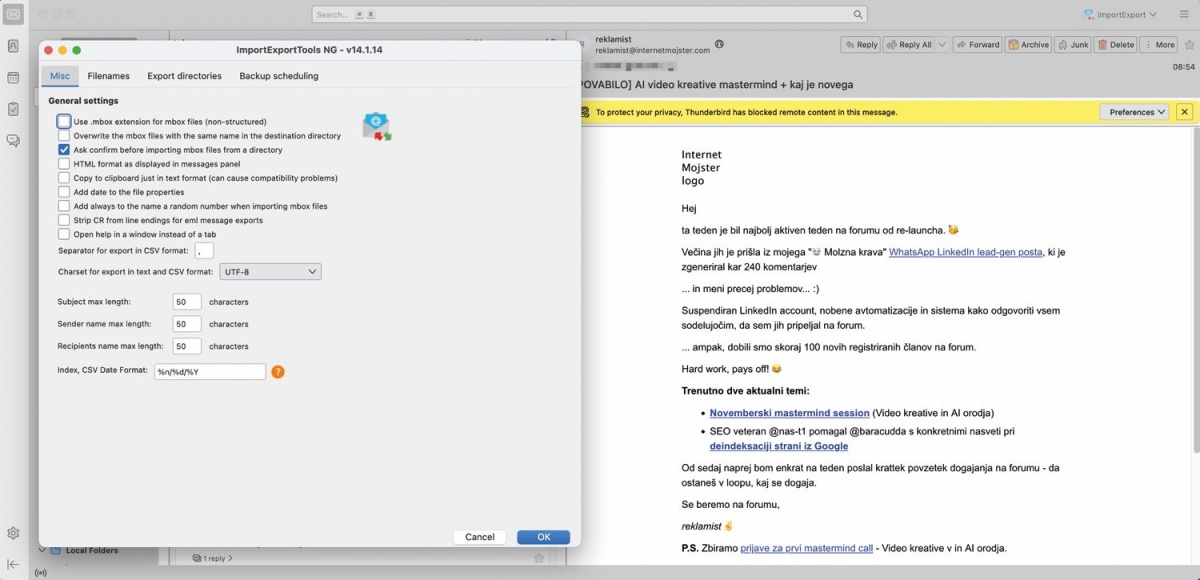Enable Use .mbox extension checkbox
The height and width of the screenshot is (580, 1200).
(64, 121)
